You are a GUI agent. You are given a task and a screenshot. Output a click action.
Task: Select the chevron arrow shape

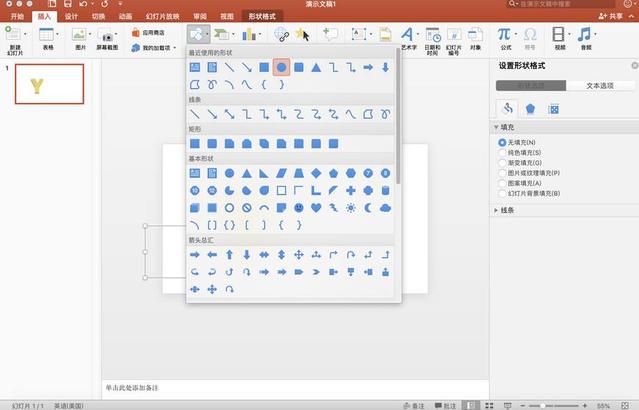[316, 272]
